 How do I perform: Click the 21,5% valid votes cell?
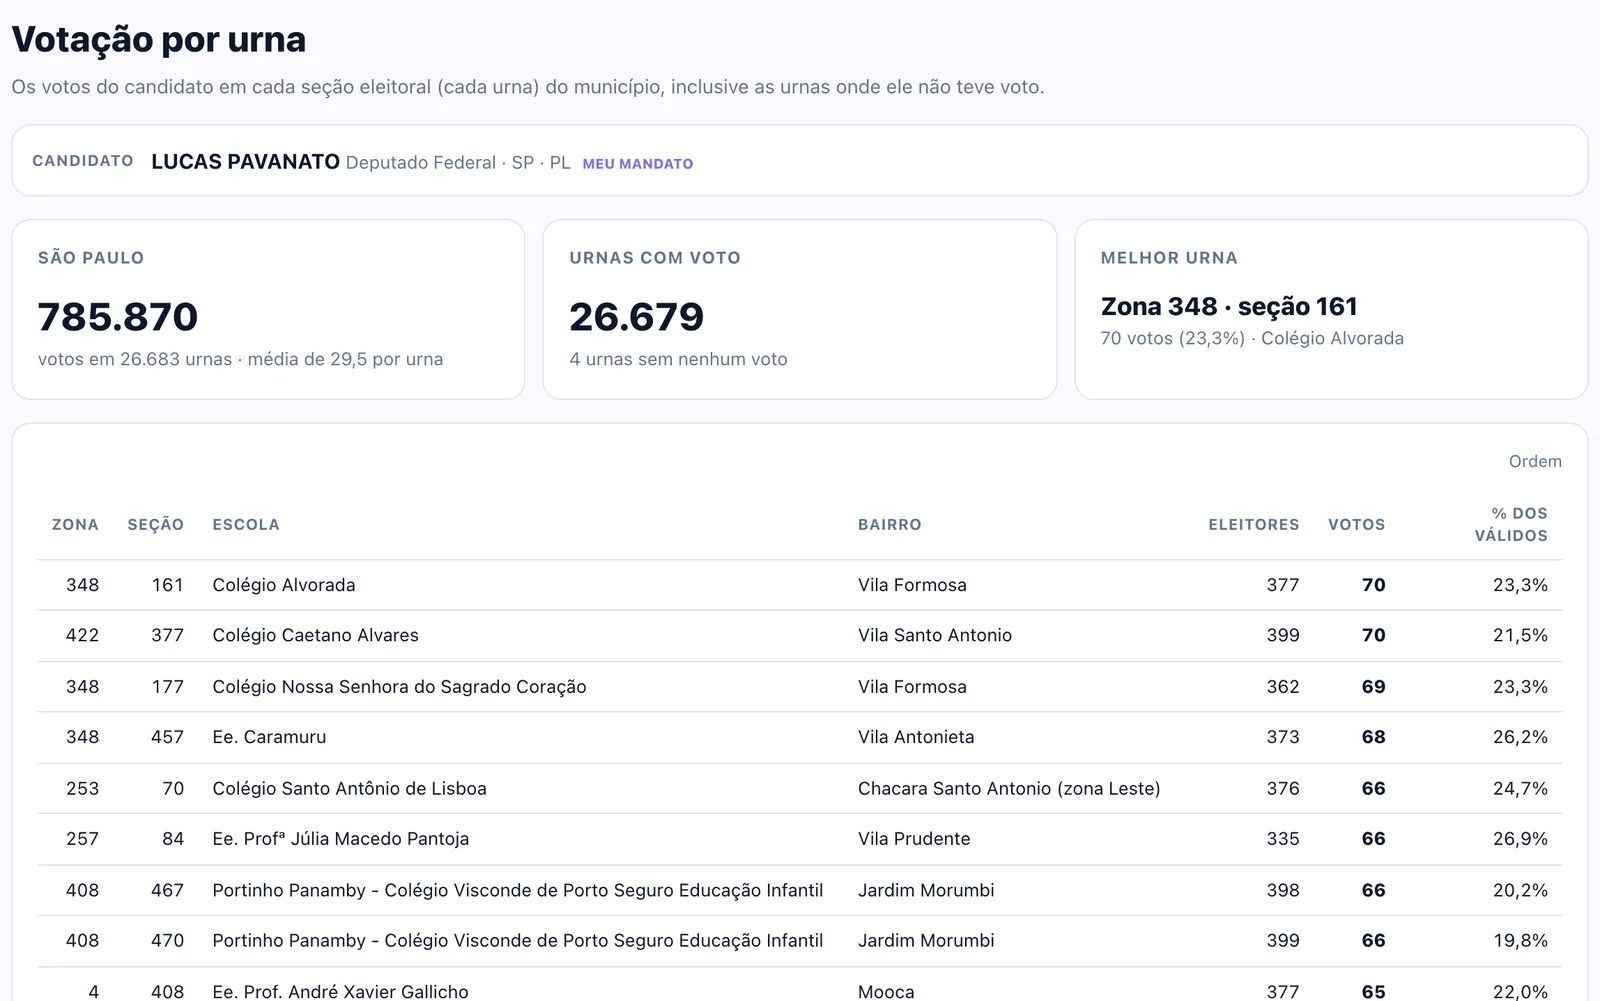point(1520,636)
